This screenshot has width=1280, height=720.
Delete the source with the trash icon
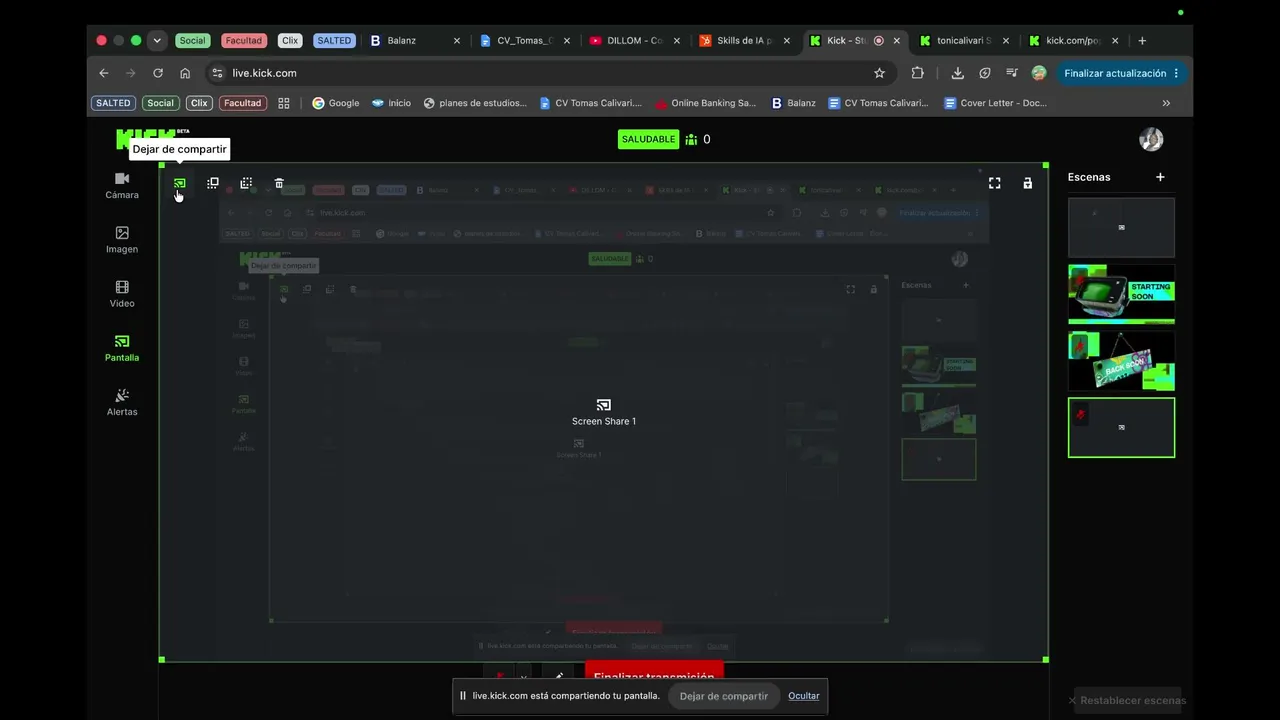tap(279, 183)
